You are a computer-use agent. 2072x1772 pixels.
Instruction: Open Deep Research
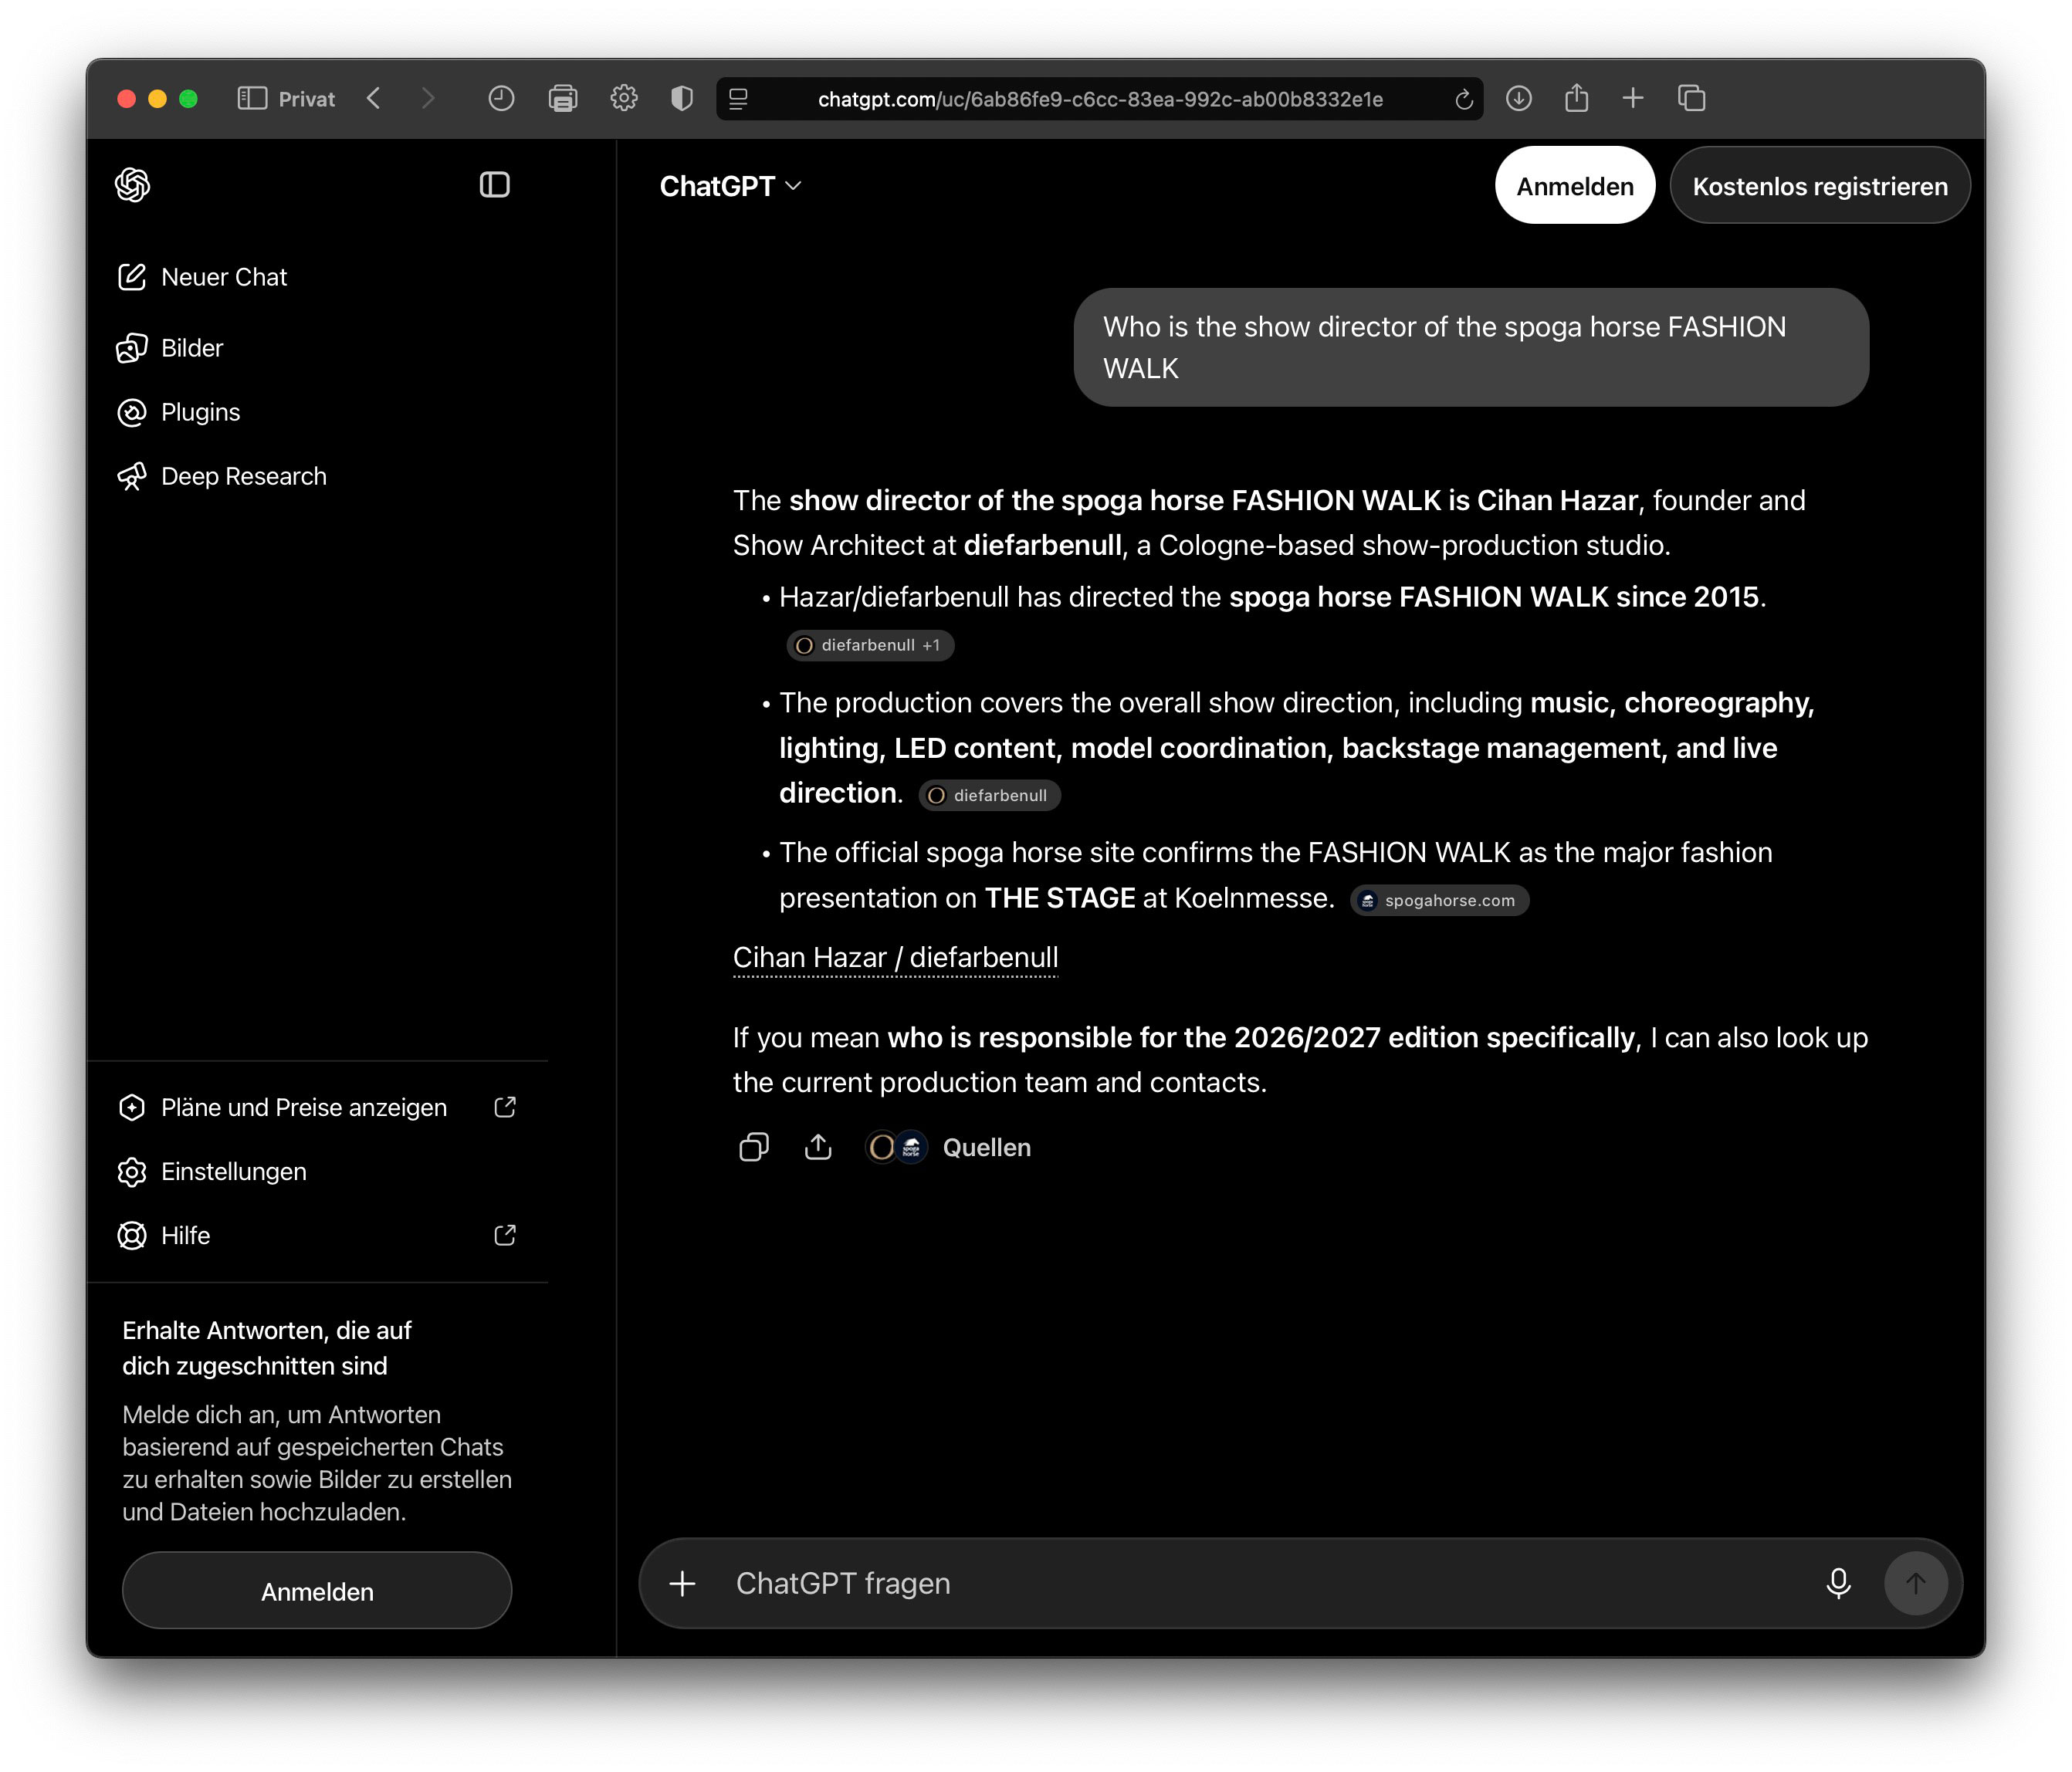(x=222, y=476)
